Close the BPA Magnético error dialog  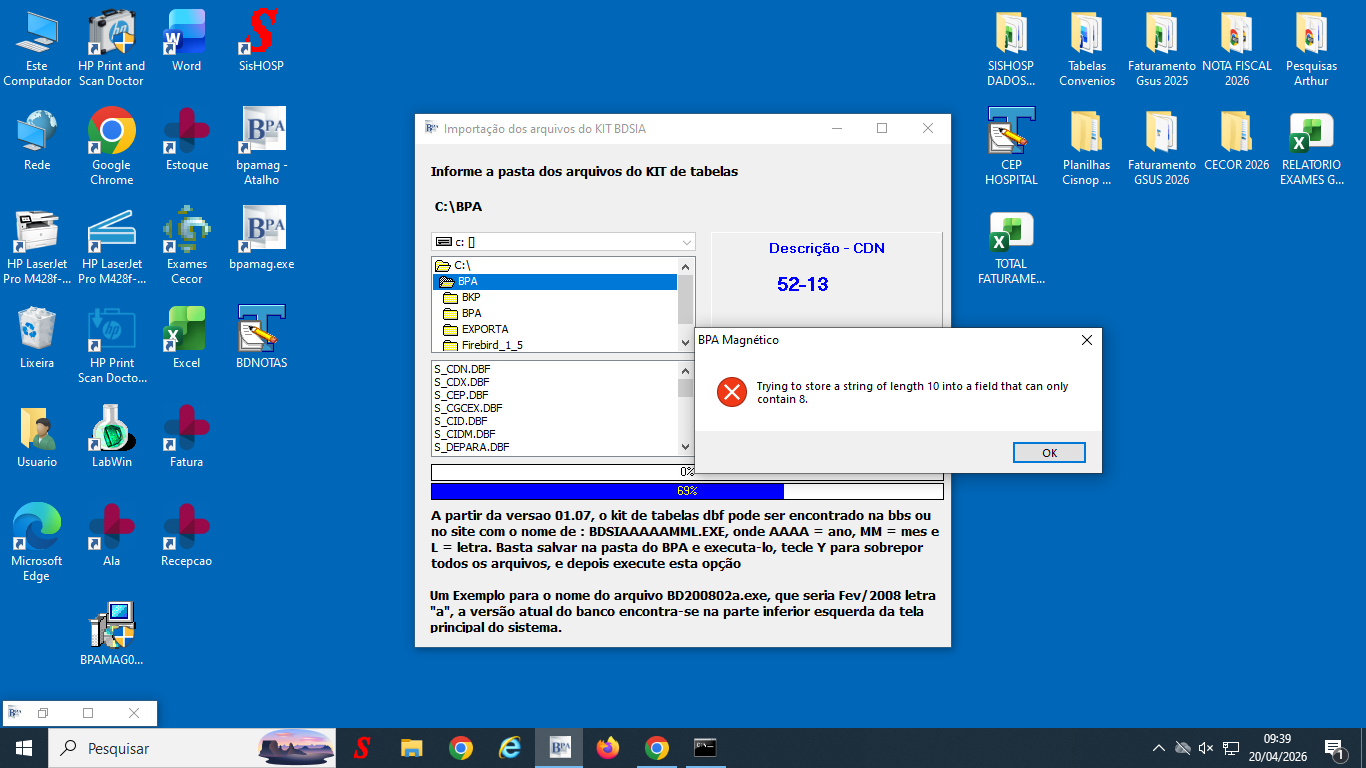coord(1087,340)
